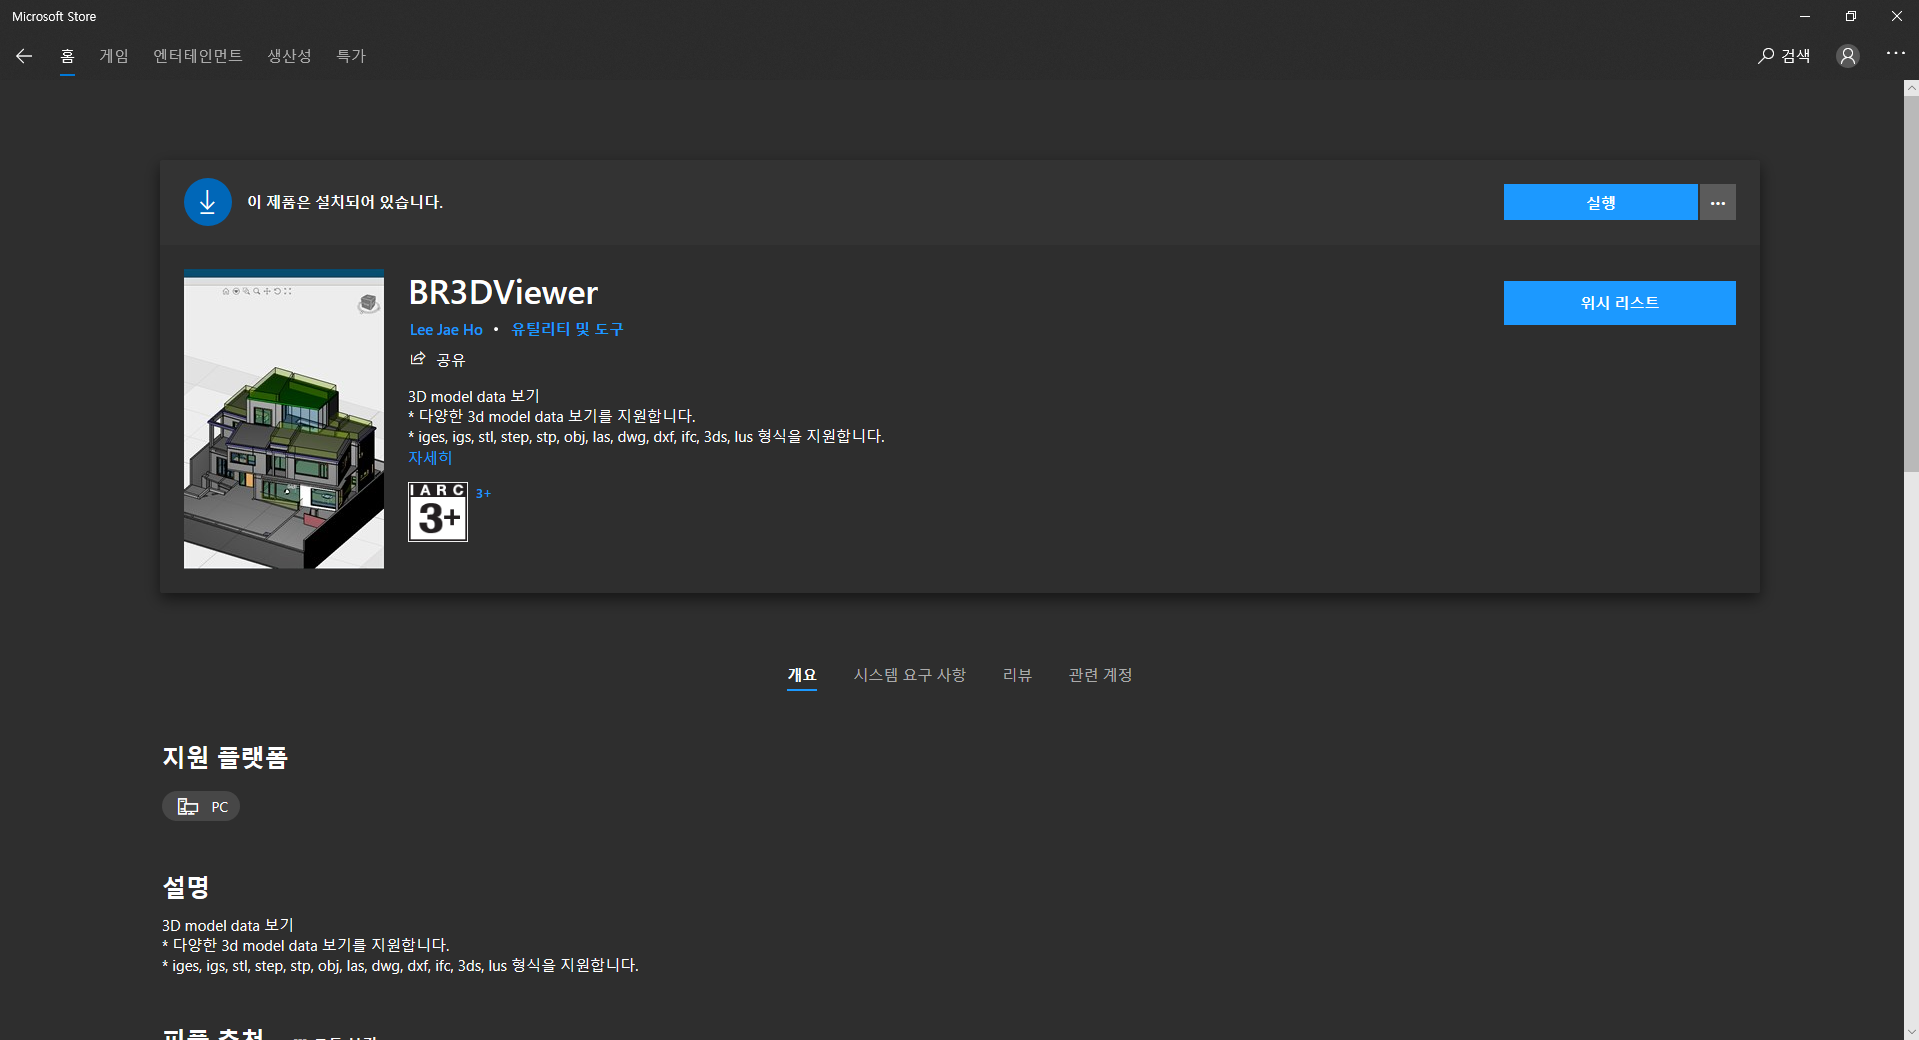Open the 리뷰 reviews tab
The height and width of the screenshot is (1040, 1919).
[1017, 675]
